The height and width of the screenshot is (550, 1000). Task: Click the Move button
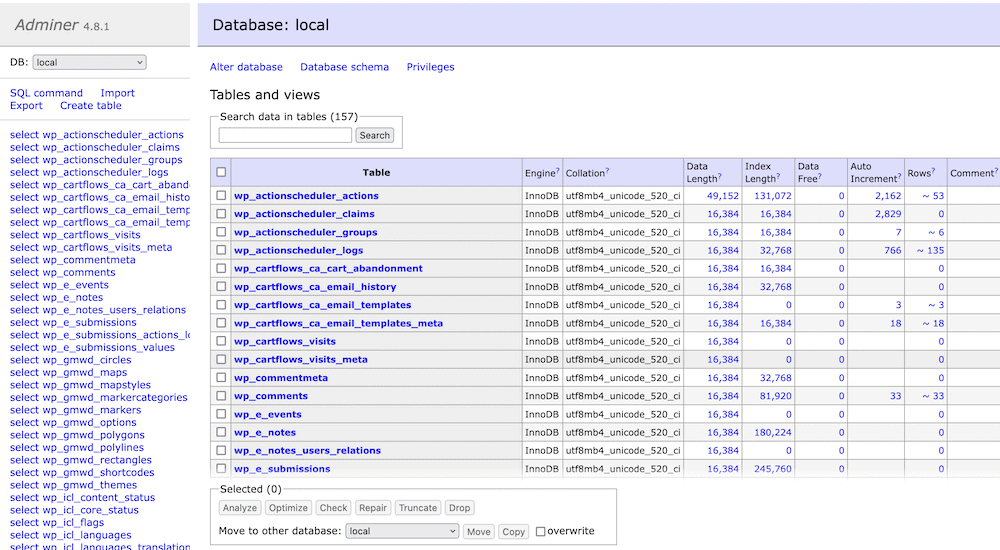coord(478,531)
